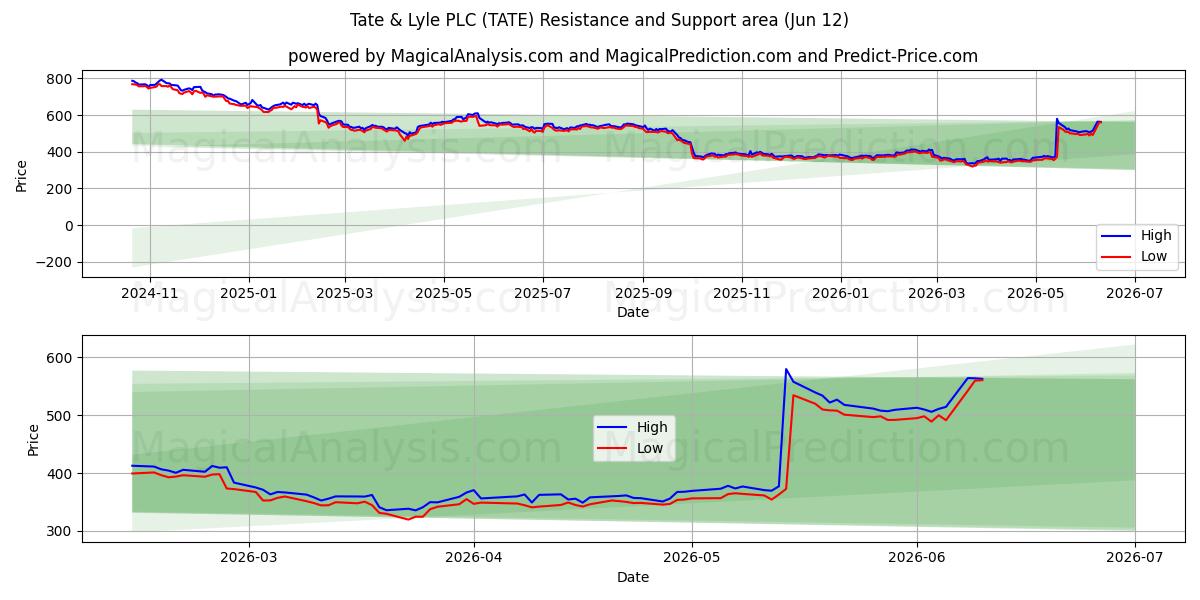1200x600 pixels.
Task: Click the 'Date' axis label under top chart
Action: (x=633, y=313)
